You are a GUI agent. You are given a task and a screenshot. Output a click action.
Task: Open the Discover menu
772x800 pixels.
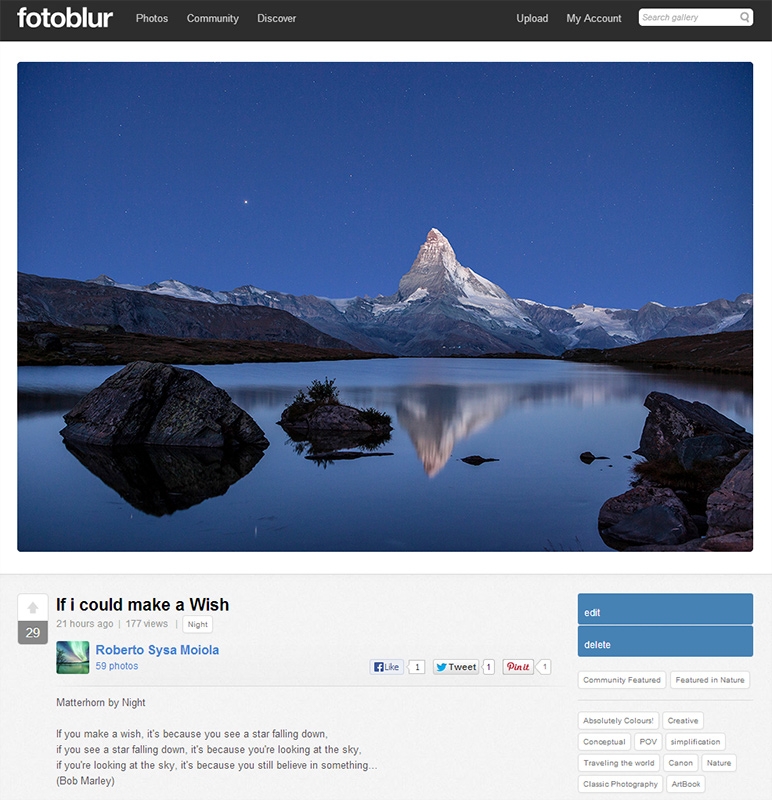point(276,18)
